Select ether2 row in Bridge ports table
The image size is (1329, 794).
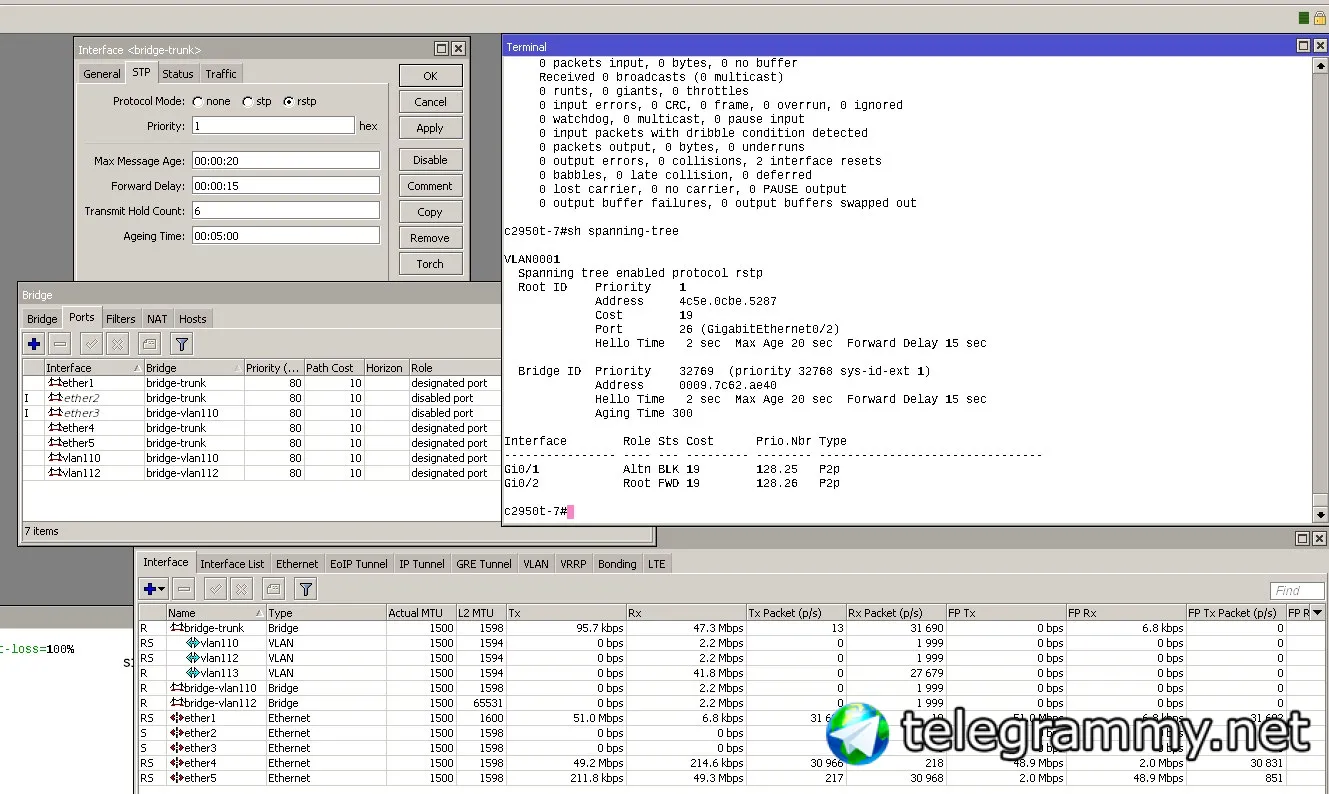[261, 398]
